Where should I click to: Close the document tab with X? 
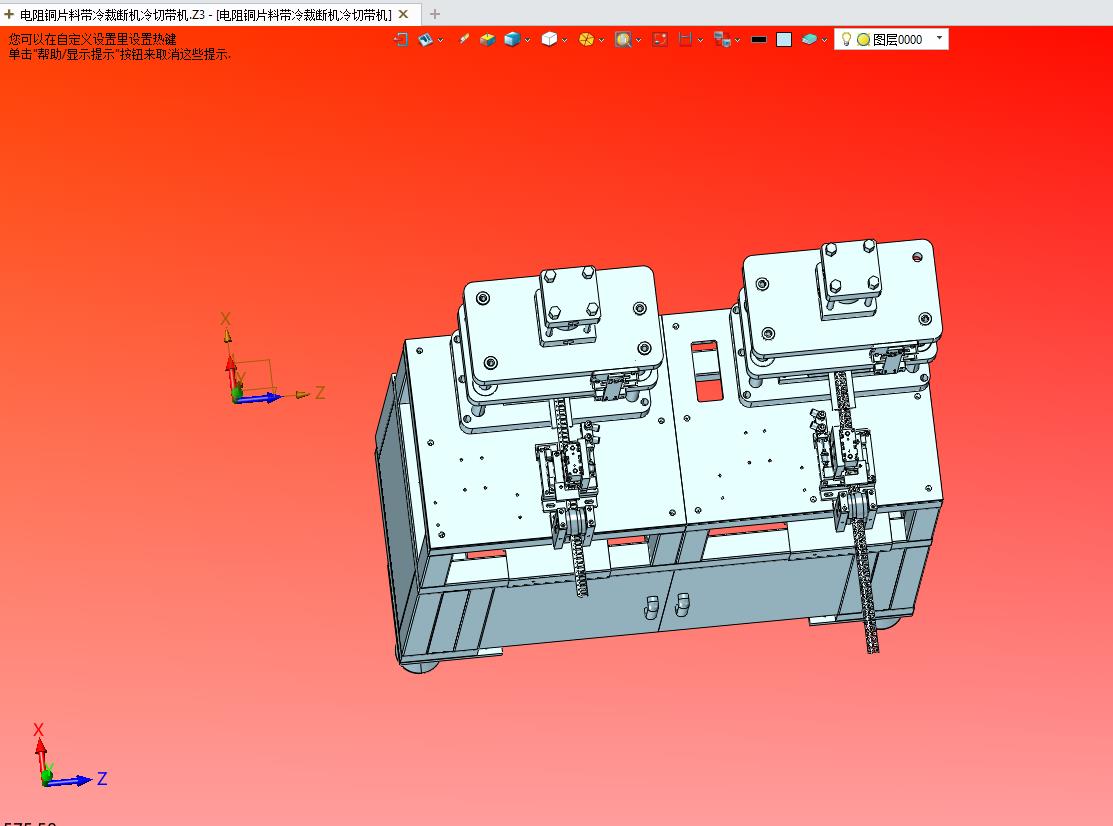pyautogui.click(x=403, y=14)
